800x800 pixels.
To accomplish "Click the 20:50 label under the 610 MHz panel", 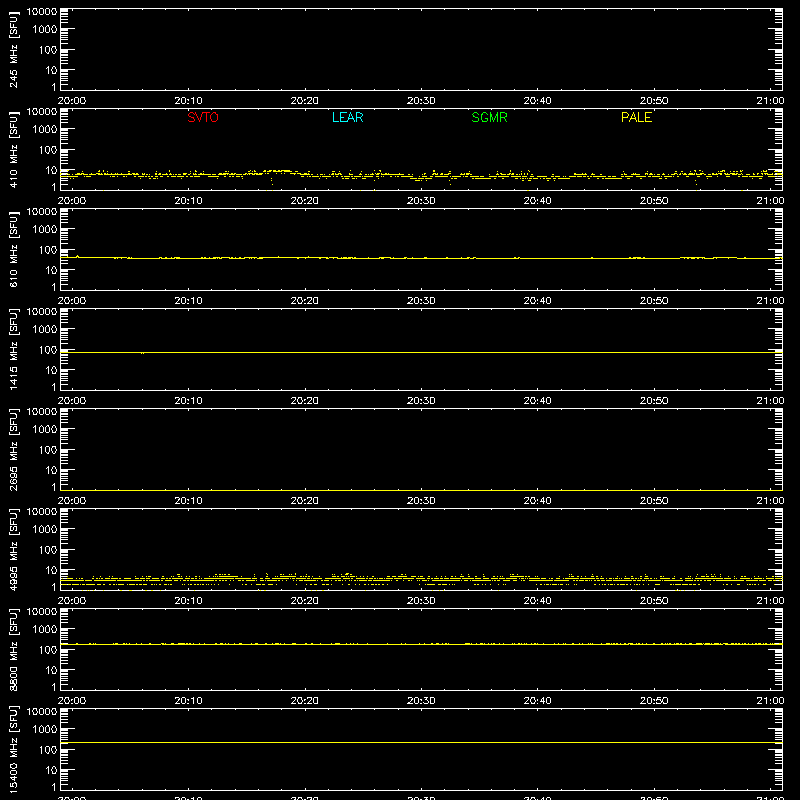I will click(654, 301).
